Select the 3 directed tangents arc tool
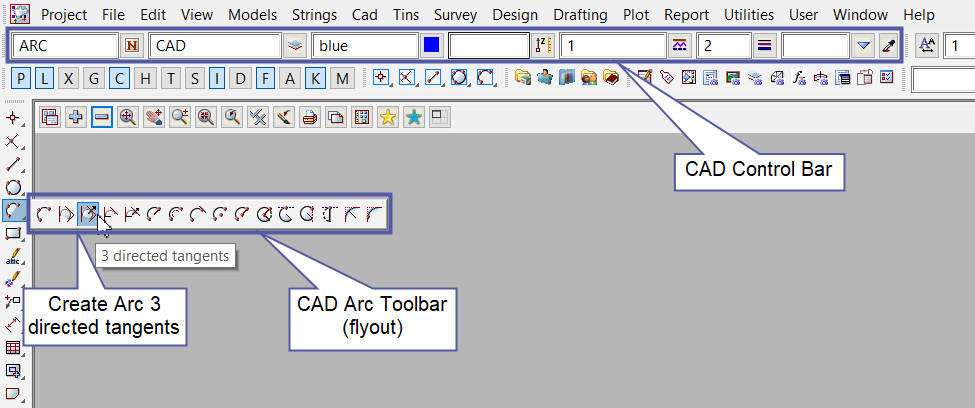 tap(88, 214)
